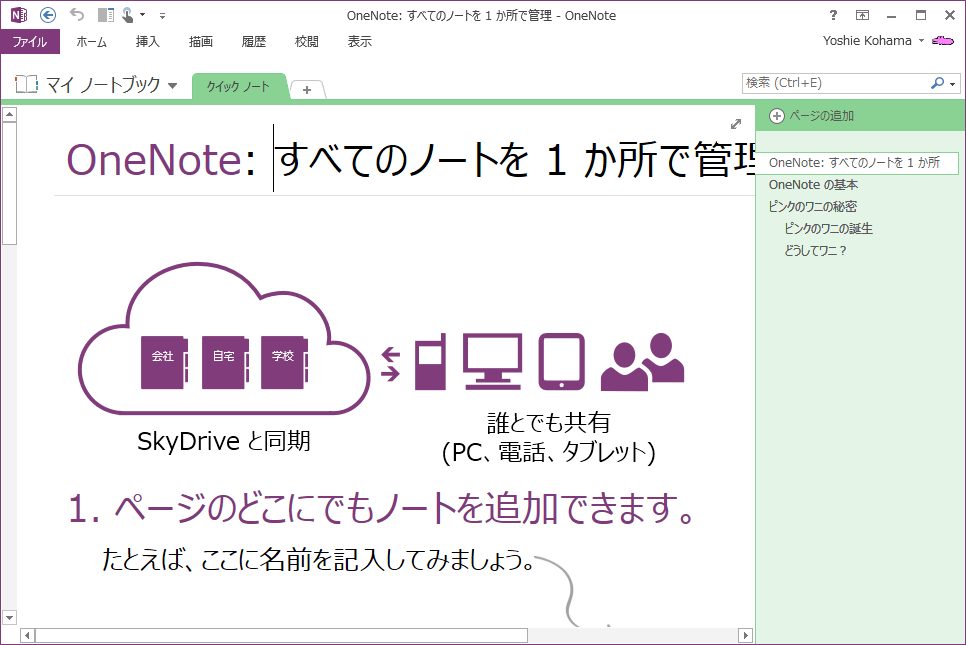Toggle full screen ribbon display options

pyautogui.click(x=862, y=15)
